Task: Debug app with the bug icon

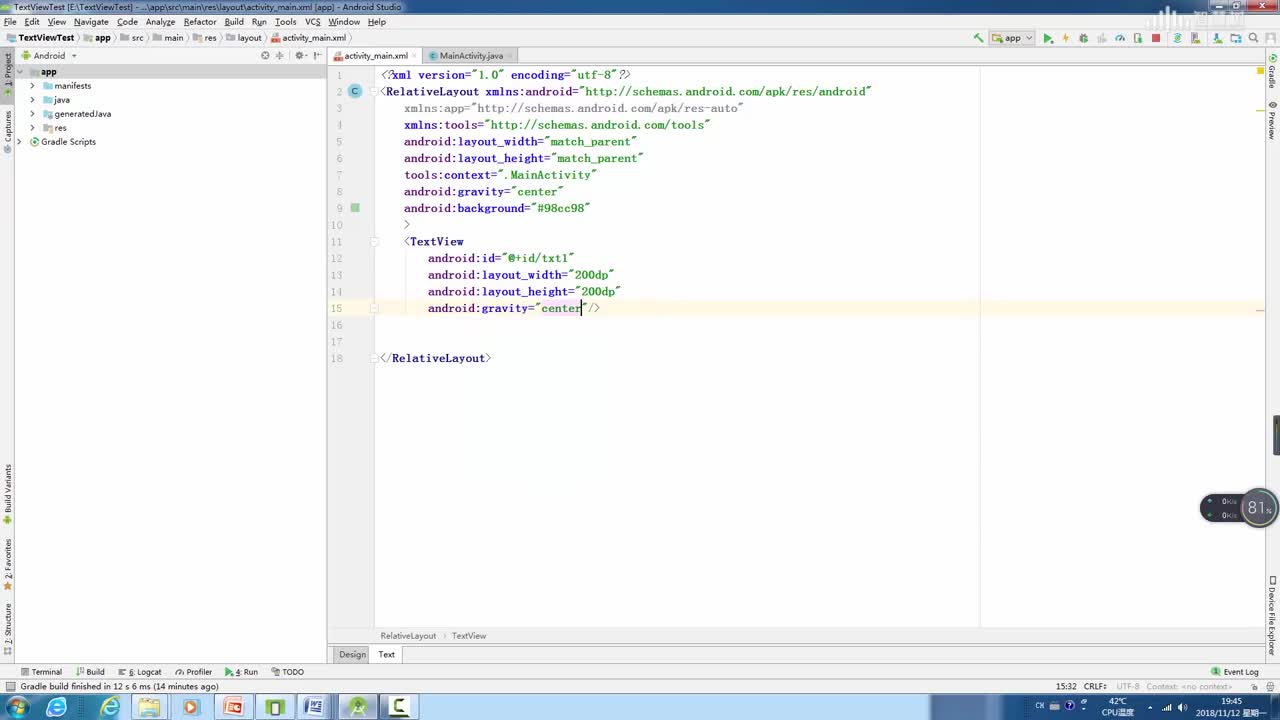Action: (x=1083, y=38)
